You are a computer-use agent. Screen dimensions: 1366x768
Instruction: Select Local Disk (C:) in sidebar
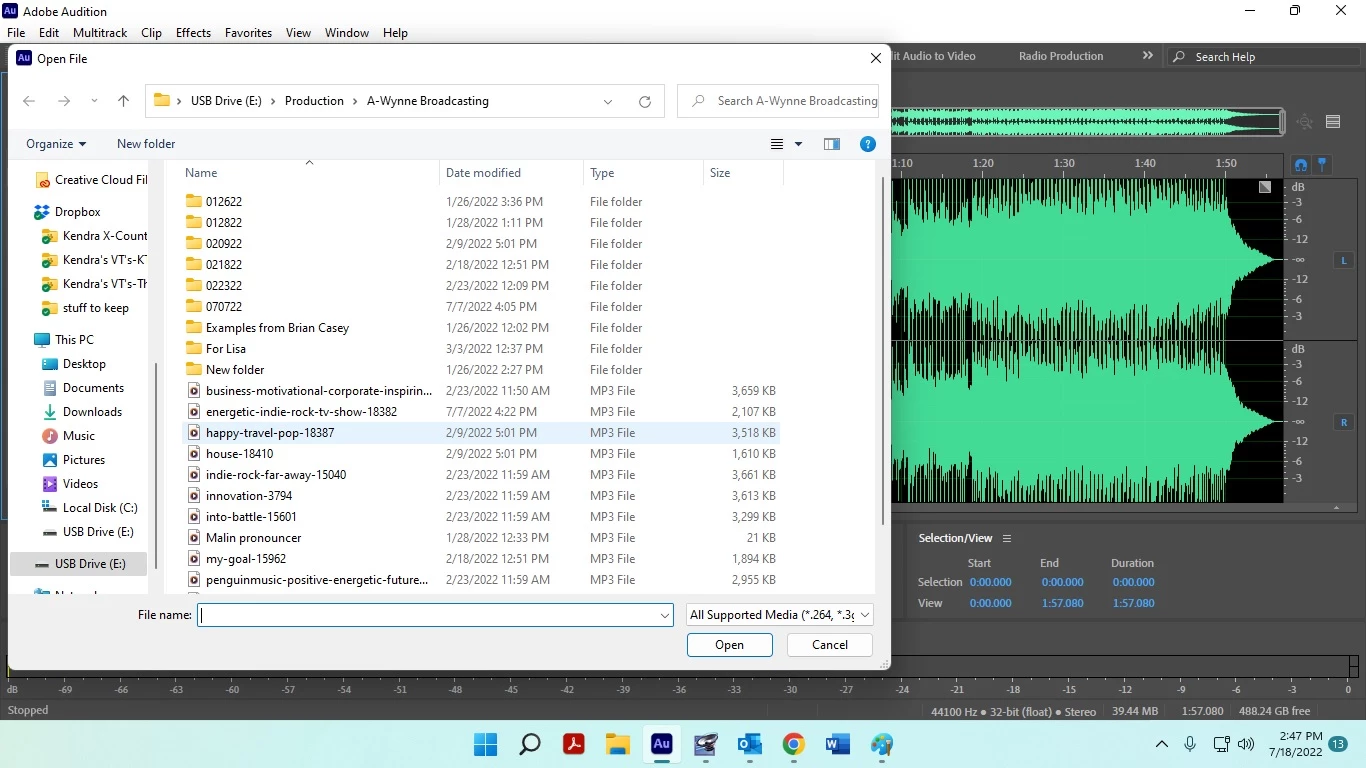(x=100, y=508)
